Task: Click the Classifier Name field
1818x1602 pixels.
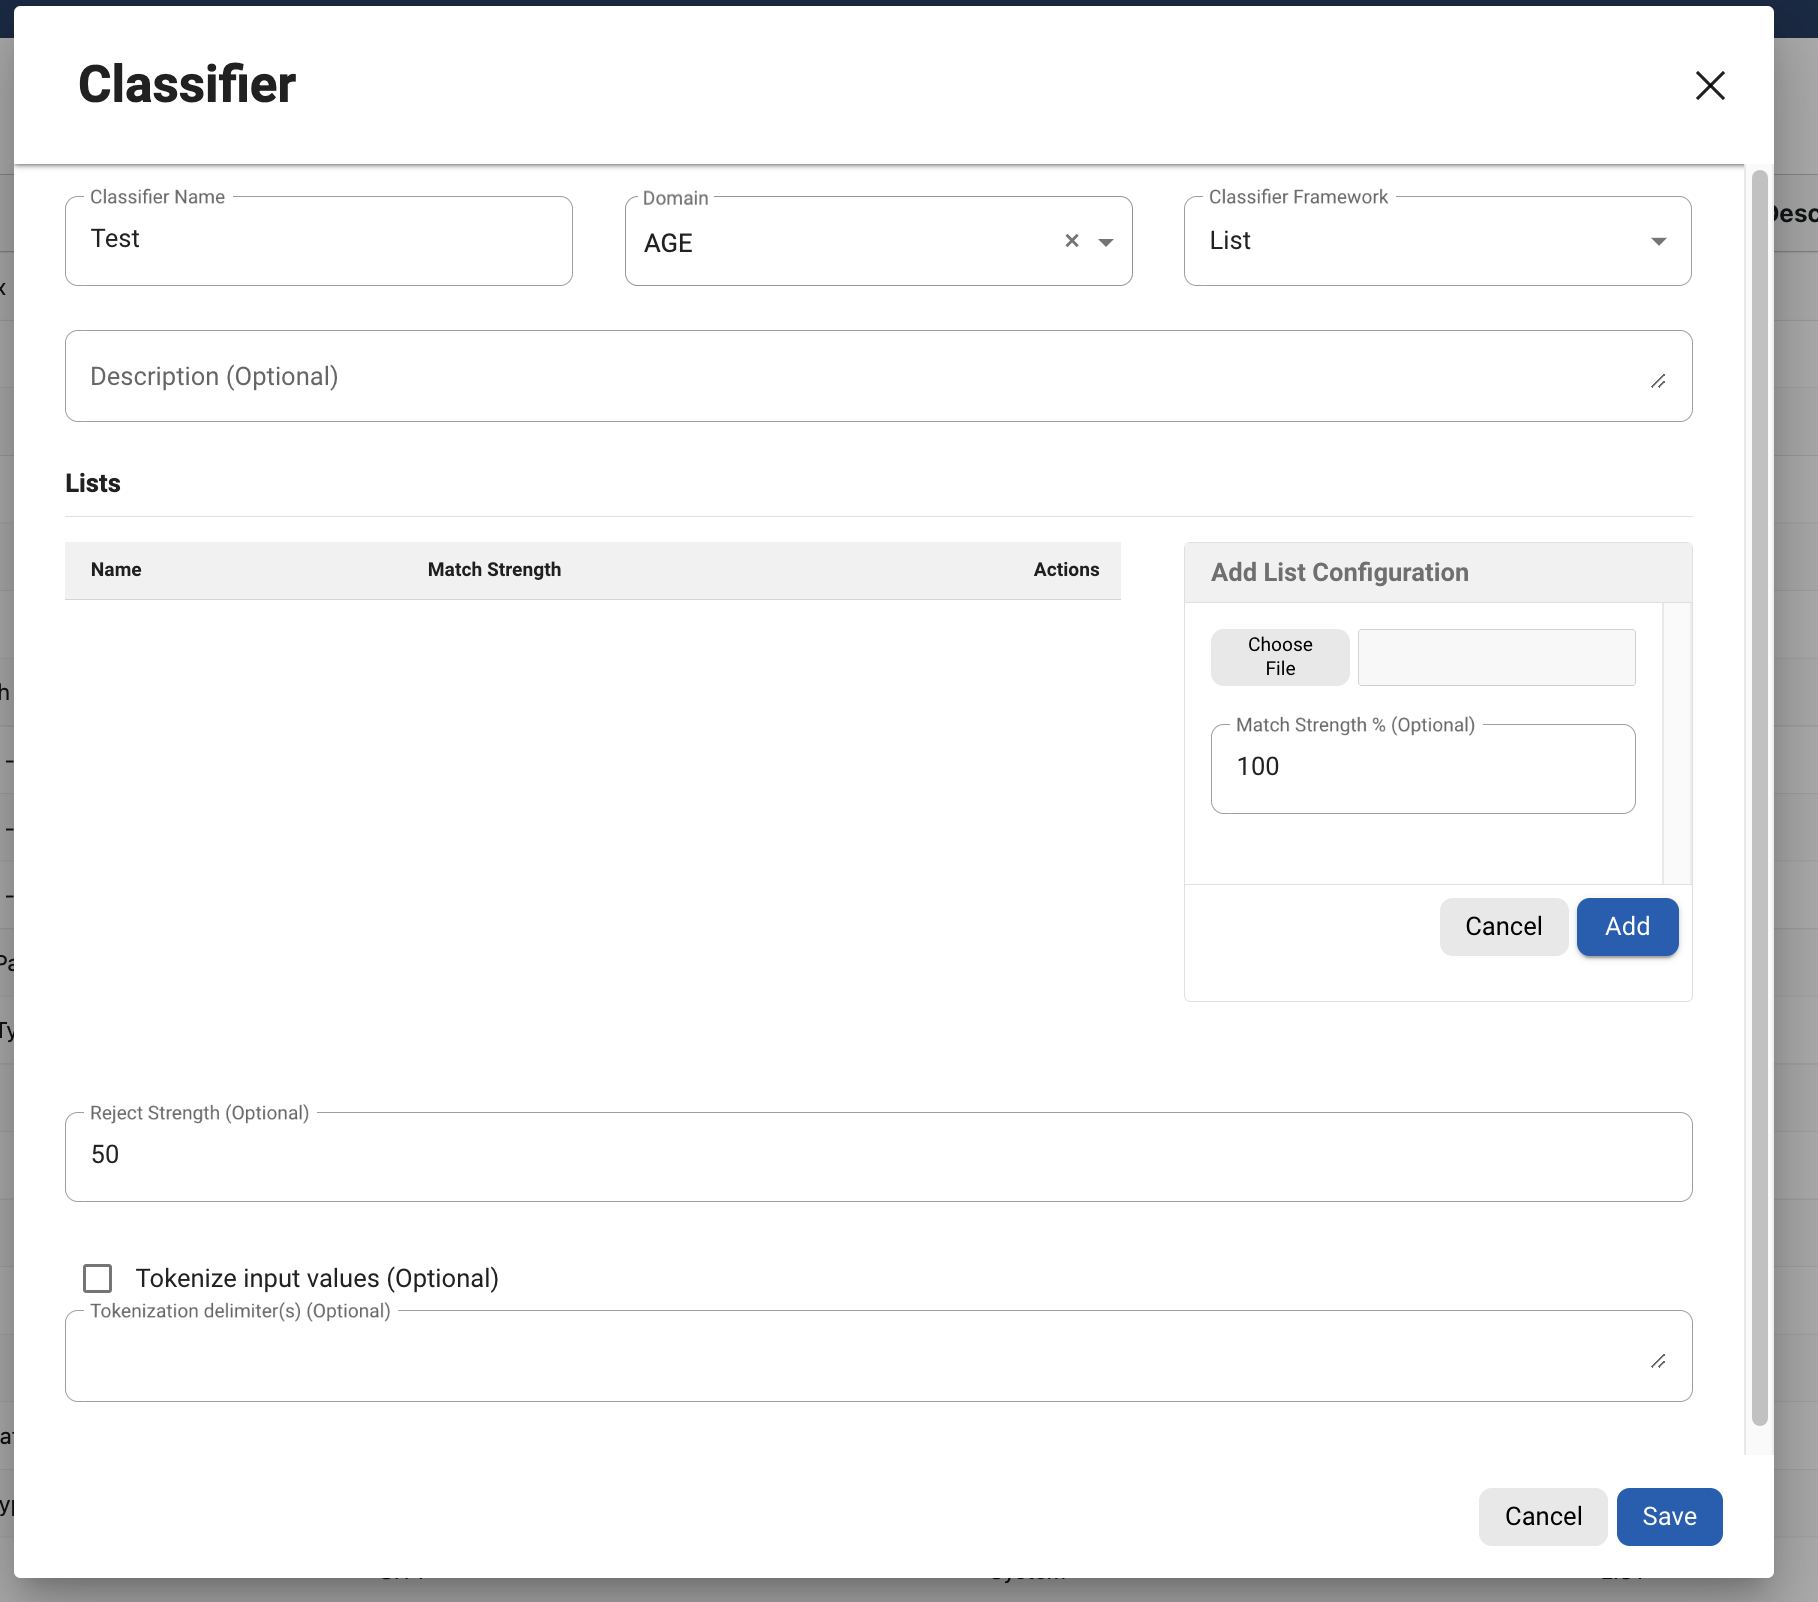Action: click(x=318, y=241)
